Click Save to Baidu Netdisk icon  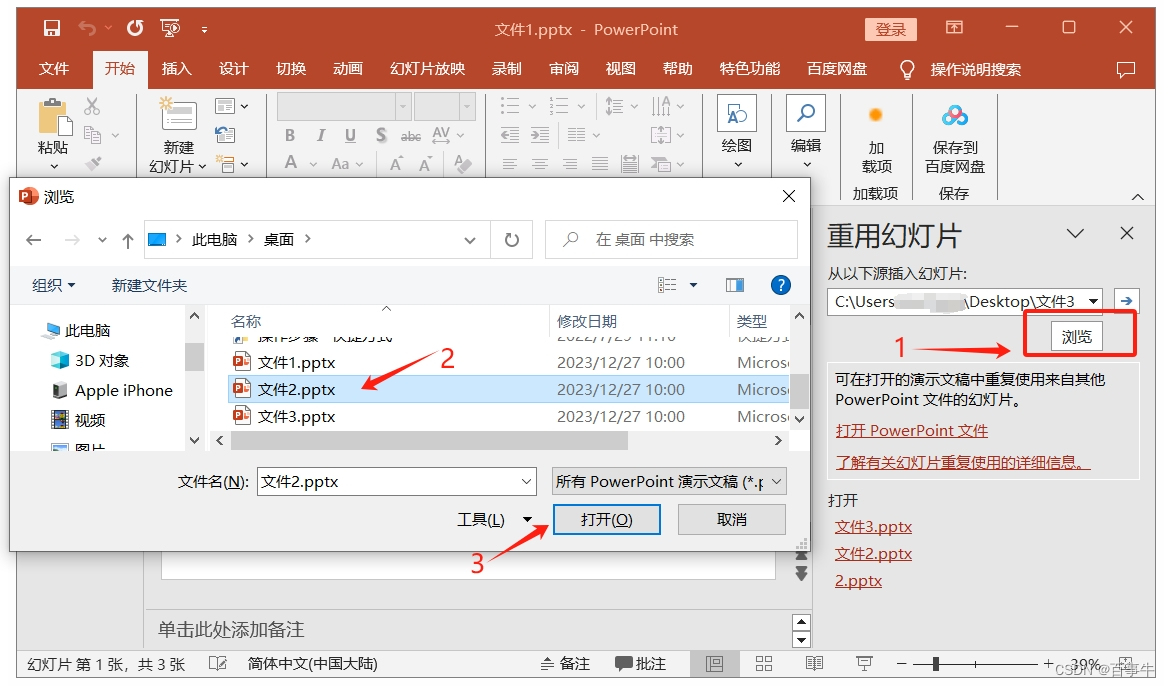click(954, 116)
